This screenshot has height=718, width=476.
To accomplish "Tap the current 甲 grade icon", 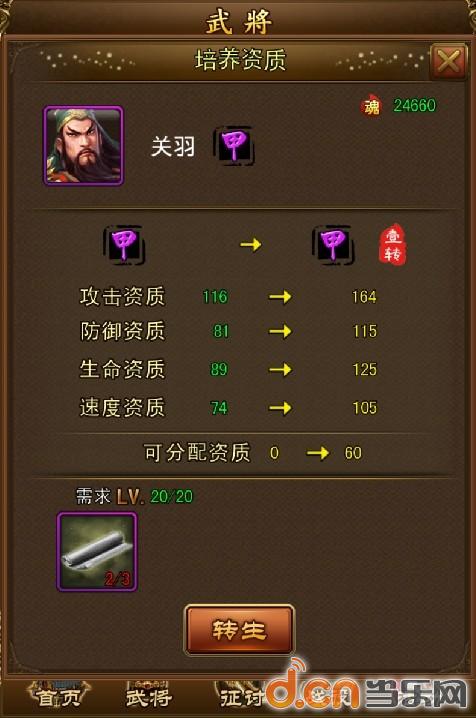I will [124, 245].
